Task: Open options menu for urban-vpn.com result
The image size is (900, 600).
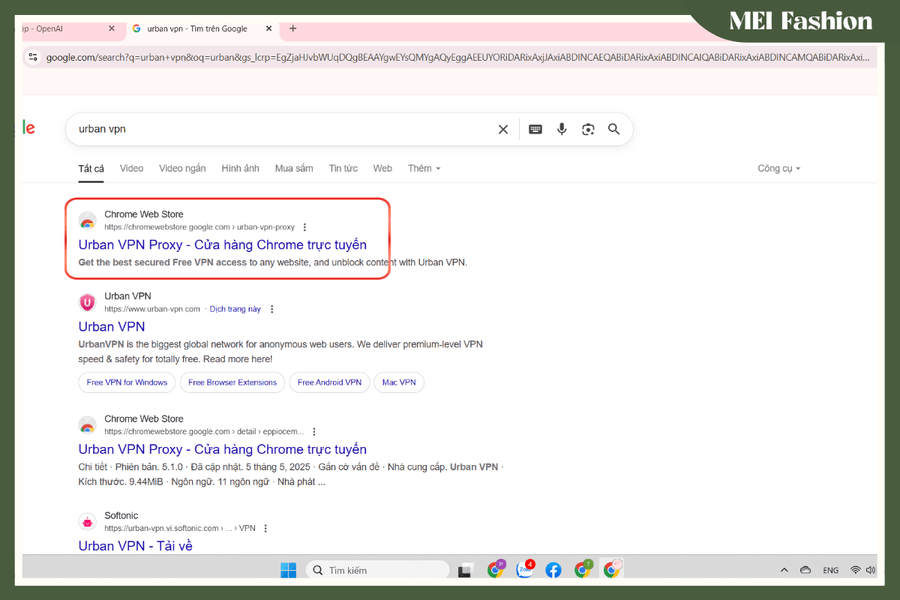Action: pos(272,309)
